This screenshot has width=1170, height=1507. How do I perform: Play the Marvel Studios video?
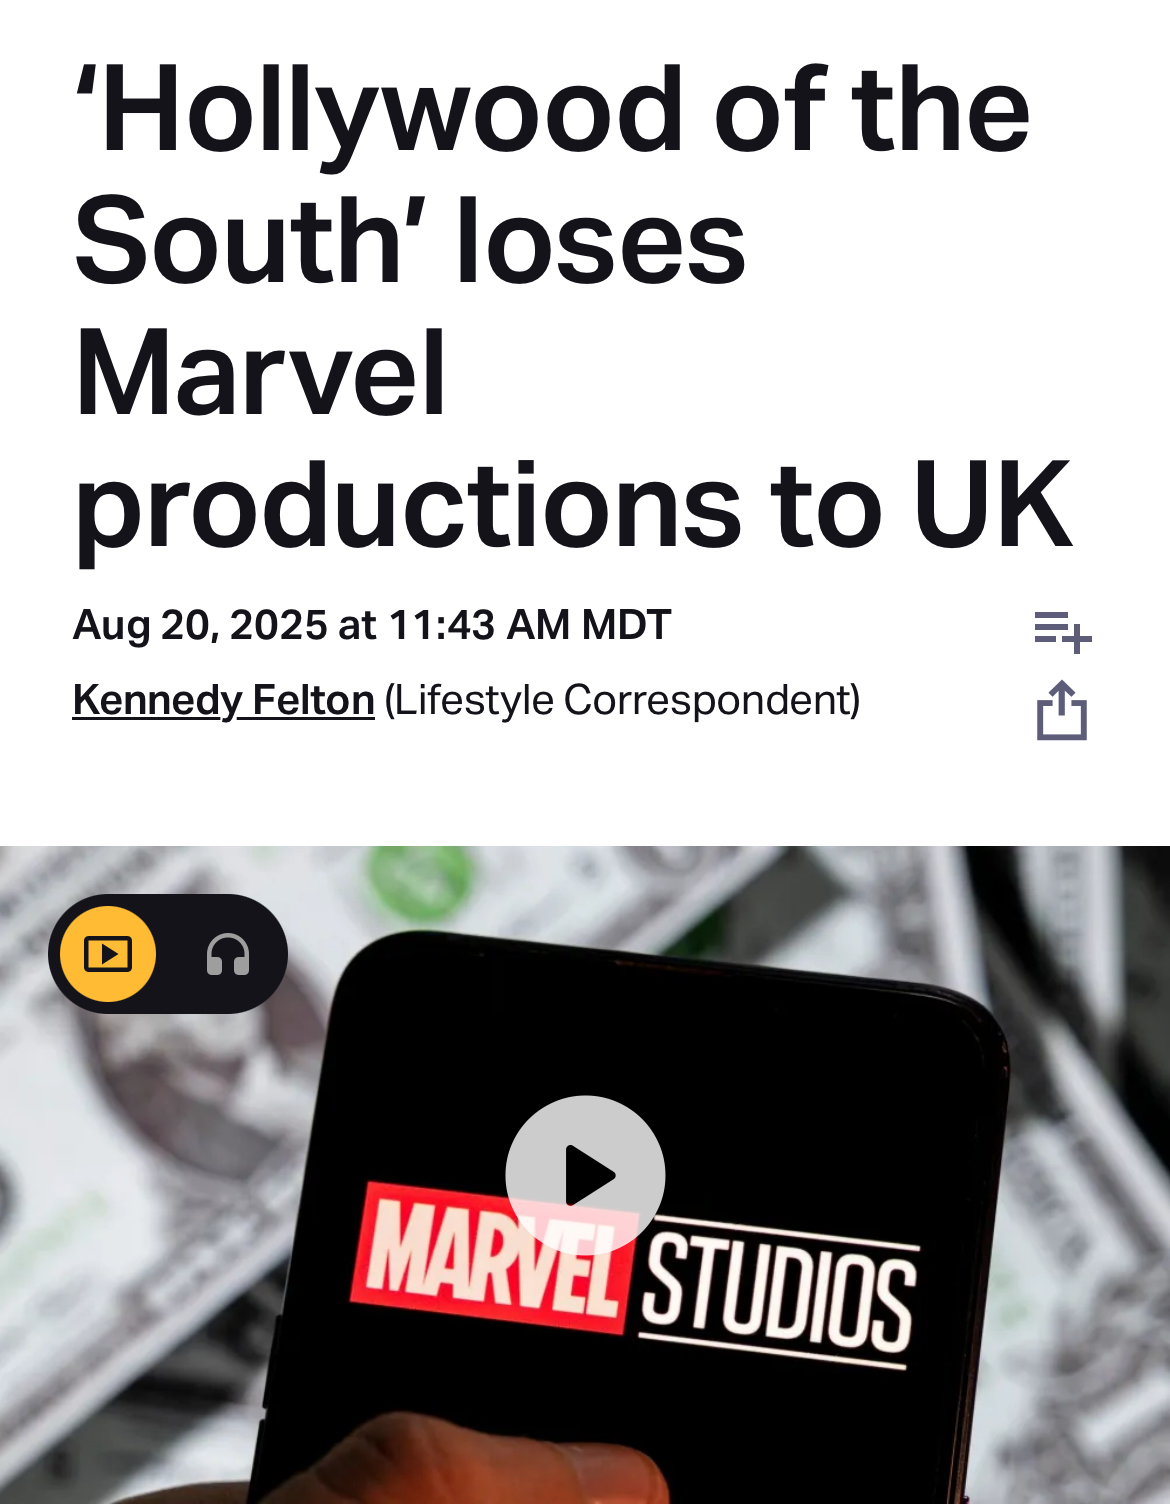pyautogui.click(x=585, y=1175)
